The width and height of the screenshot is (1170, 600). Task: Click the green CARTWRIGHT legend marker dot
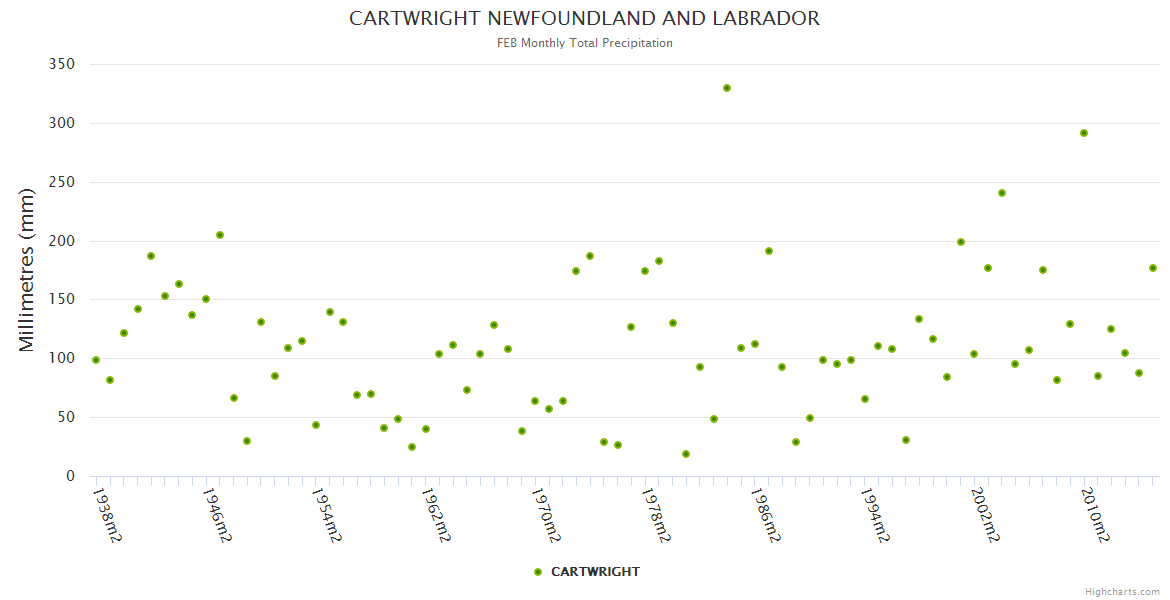(x=538, y=572)
